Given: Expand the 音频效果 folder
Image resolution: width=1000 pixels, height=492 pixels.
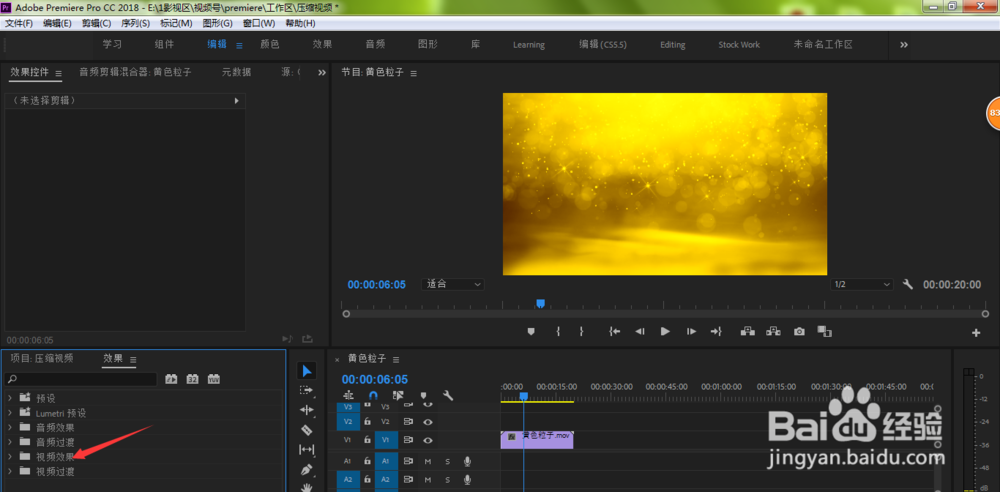Looking at the screenshot, I should [10, 428].
